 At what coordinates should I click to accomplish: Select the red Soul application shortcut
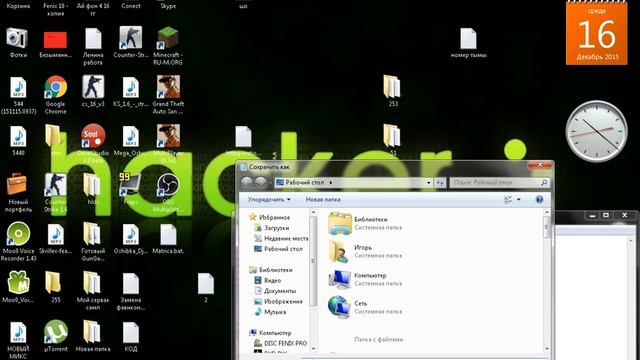pyautogui.click(x=93, y=136)
